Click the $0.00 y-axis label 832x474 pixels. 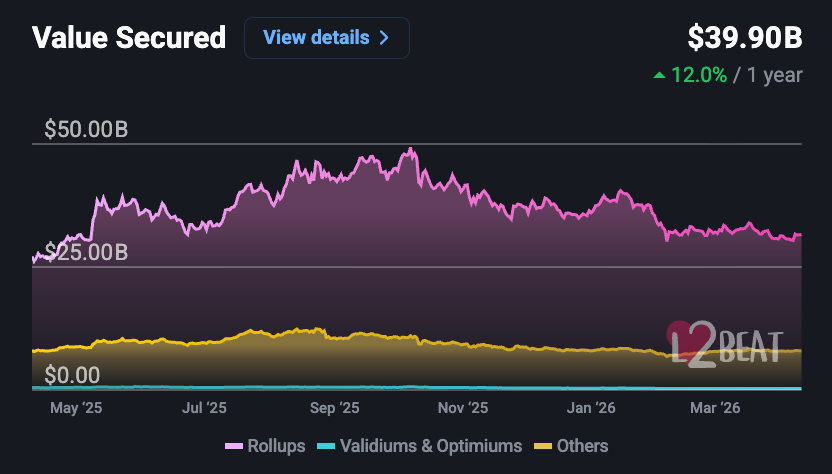[73, 375]
